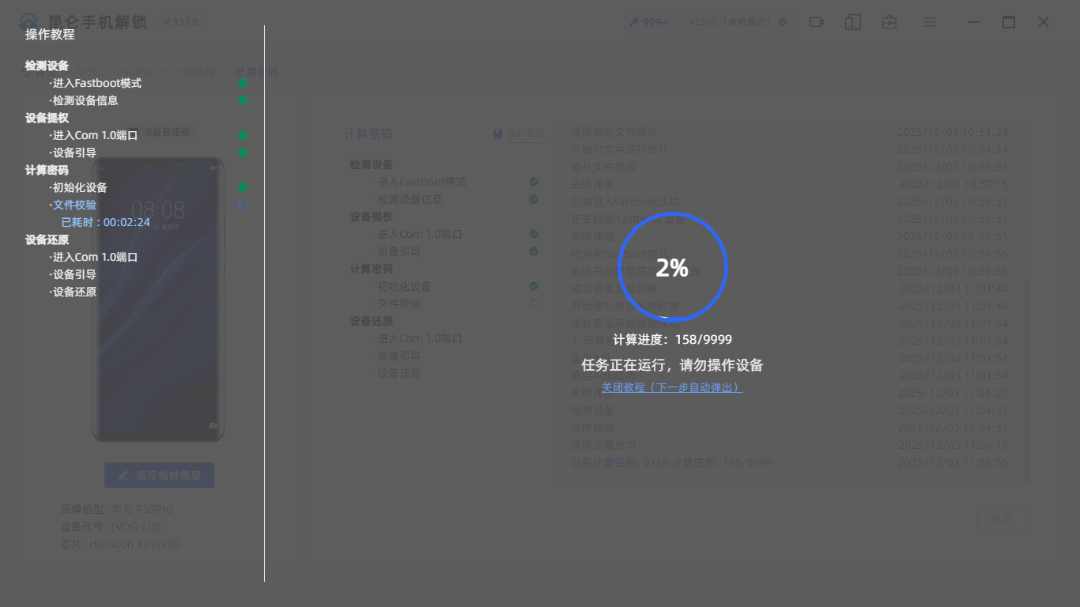This screenshot has height=607, width=1080.
Task: Click log entry 引导进入fastboot成功
Action: coord(625,201)
